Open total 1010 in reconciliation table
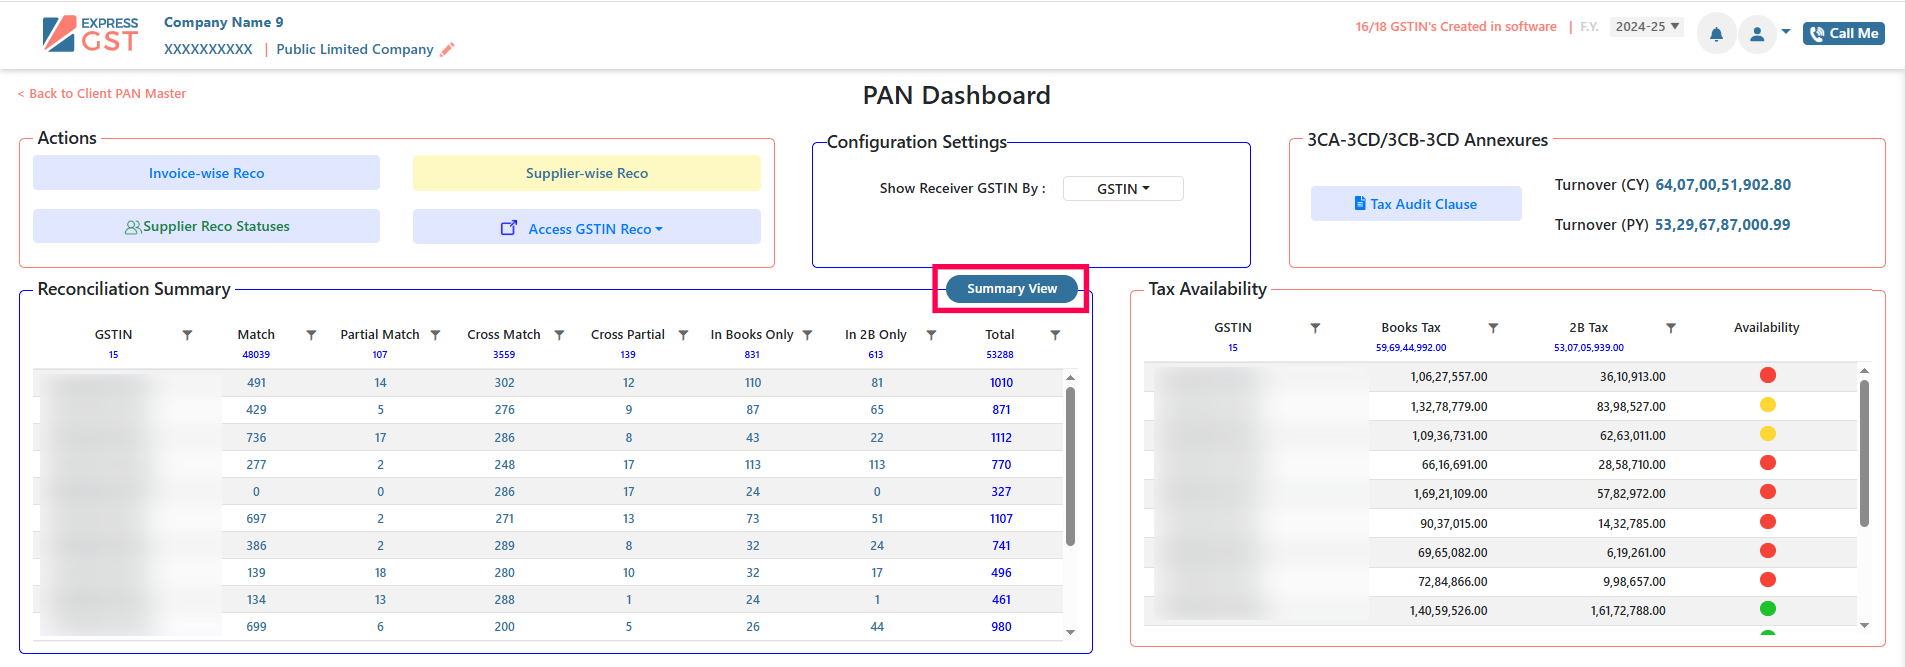Image resolution: width=1905 pixels, height=667 pixels. [x=1001, y=383]
